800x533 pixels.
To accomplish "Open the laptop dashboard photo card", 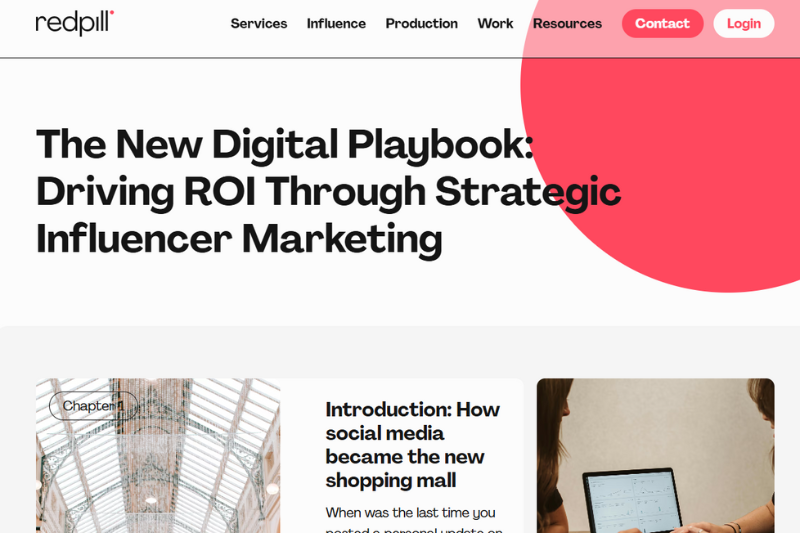I will tap(655, 455).
